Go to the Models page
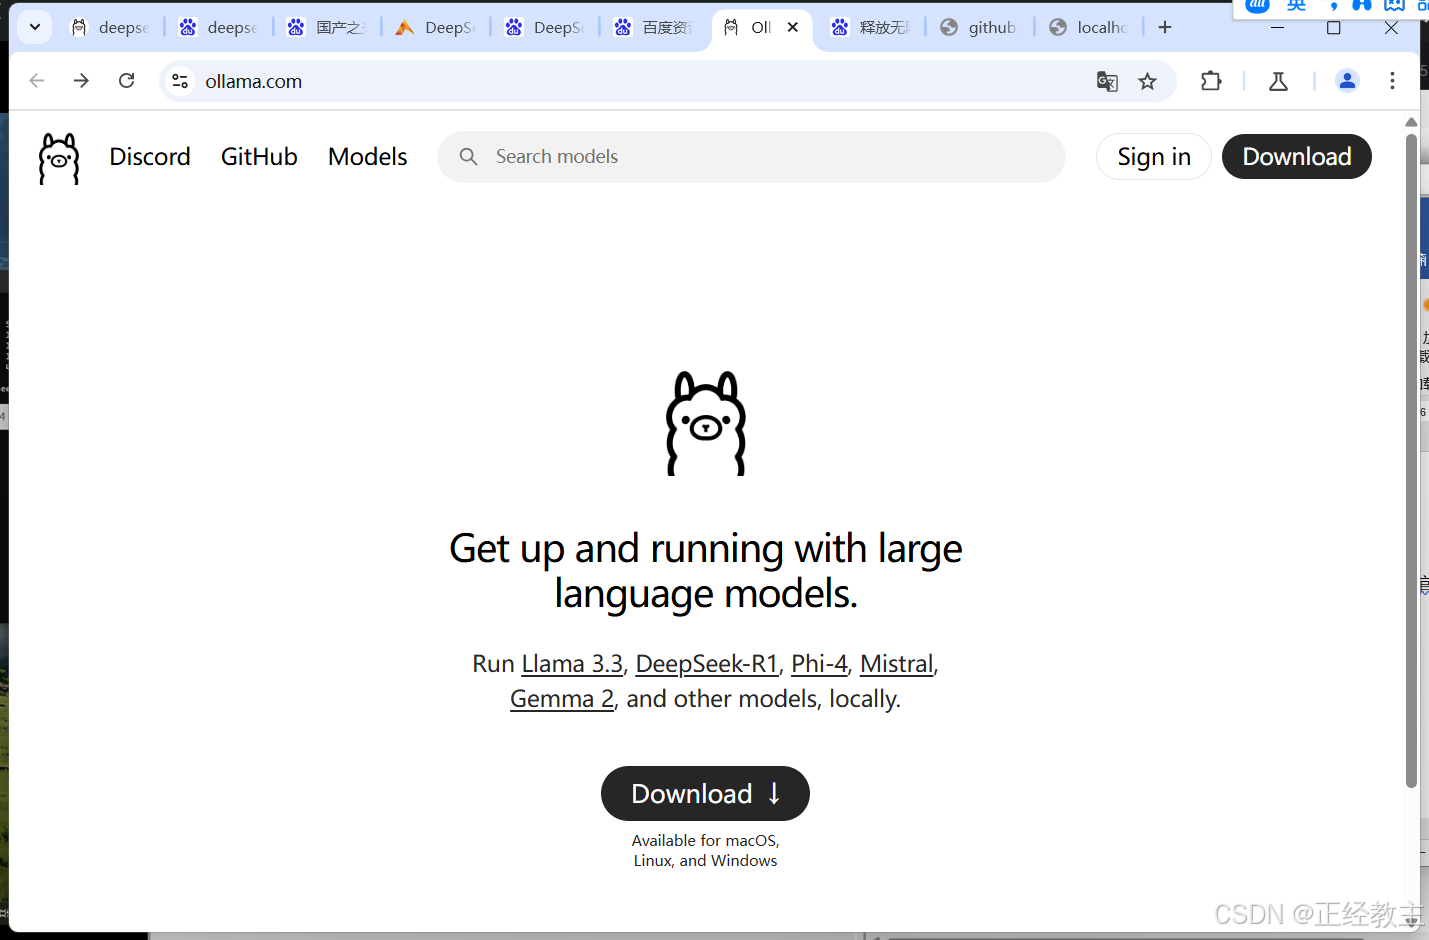This screenshot has width=1429, height=940. (x=367, y=157)
